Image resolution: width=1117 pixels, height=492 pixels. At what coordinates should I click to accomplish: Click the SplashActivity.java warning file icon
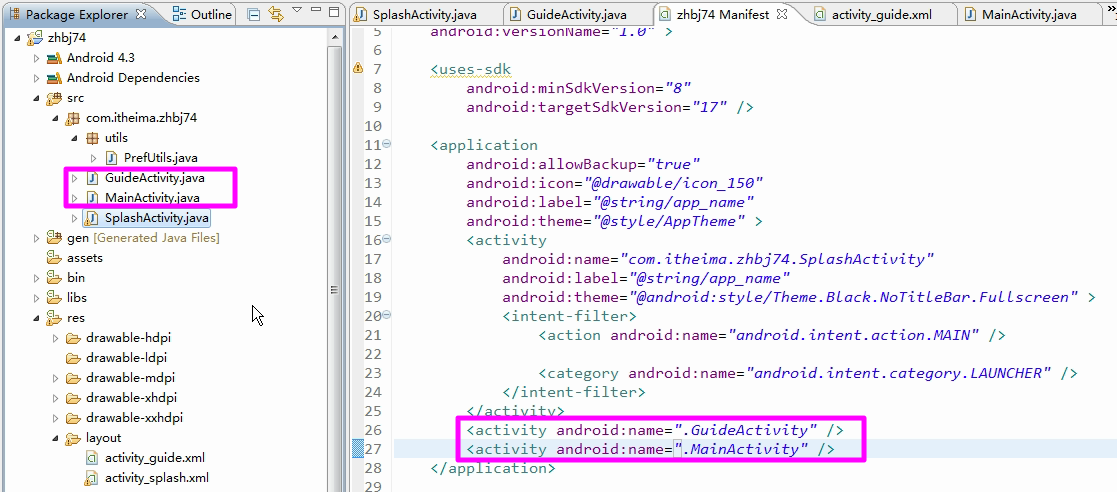pyautogui.click(x=92, y=218)
